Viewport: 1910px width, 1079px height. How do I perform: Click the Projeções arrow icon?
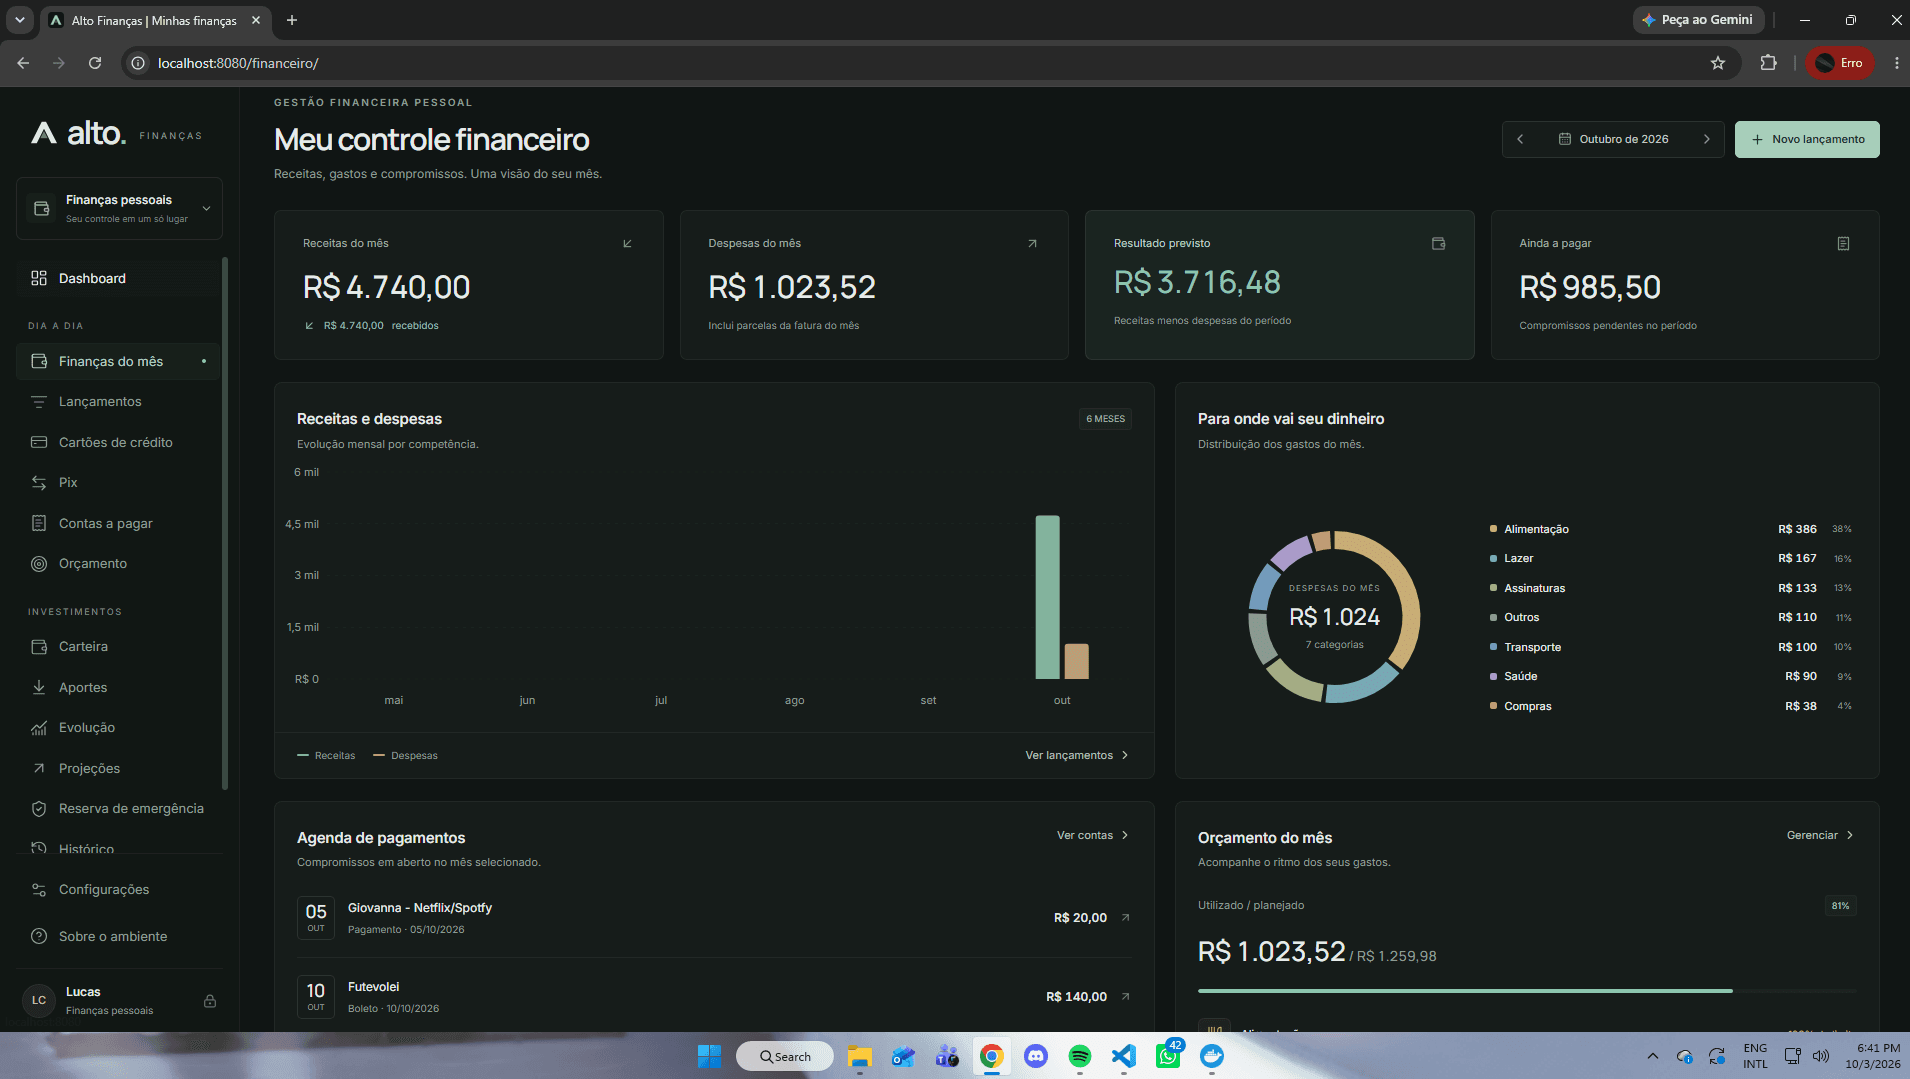tap(39, 768)
